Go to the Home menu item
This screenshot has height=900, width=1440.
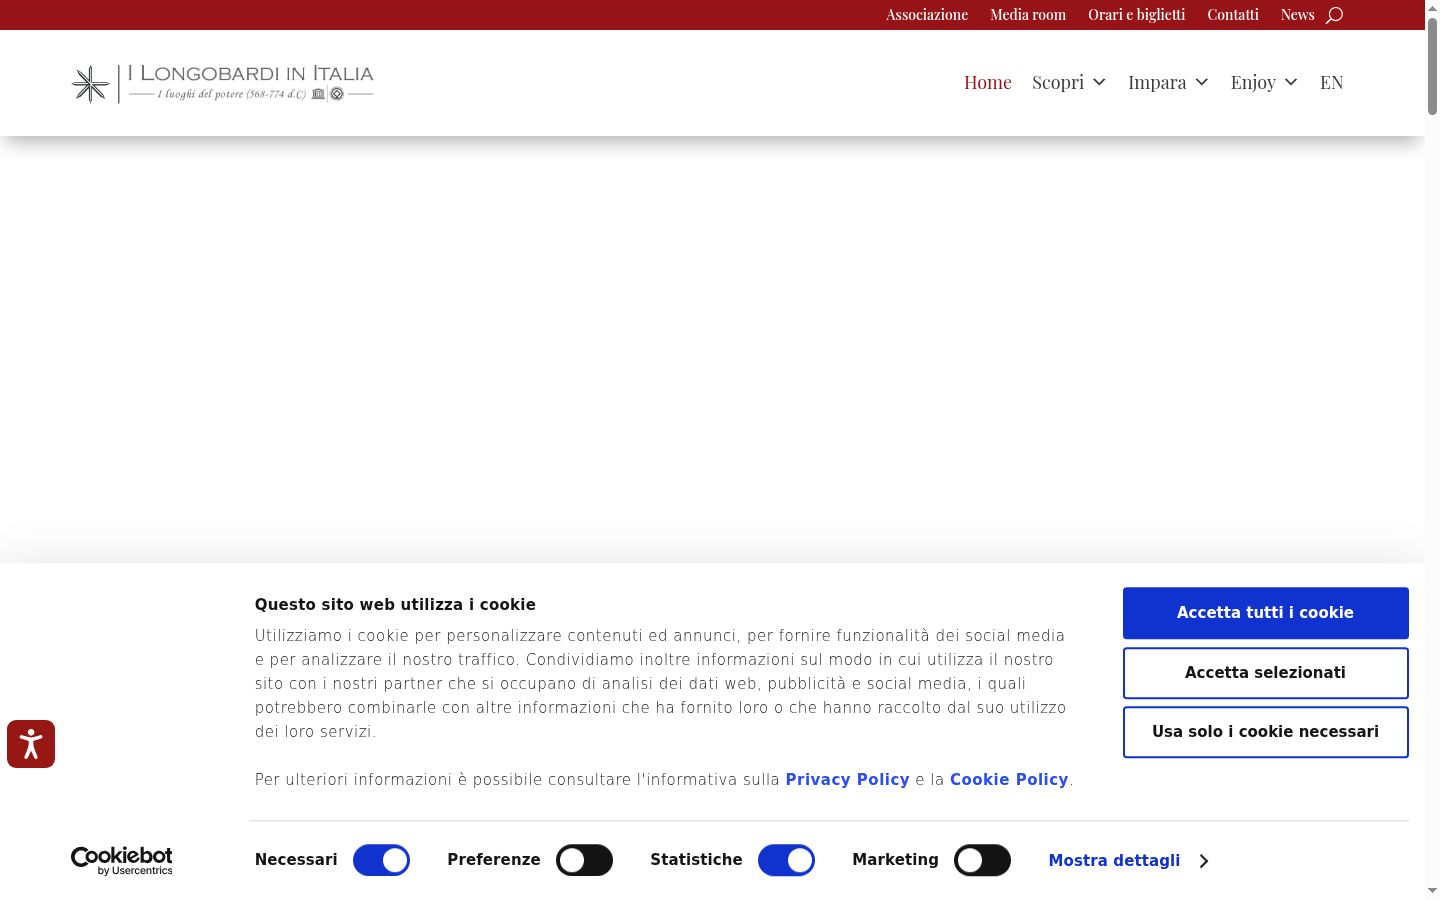(x=988, y=82)
